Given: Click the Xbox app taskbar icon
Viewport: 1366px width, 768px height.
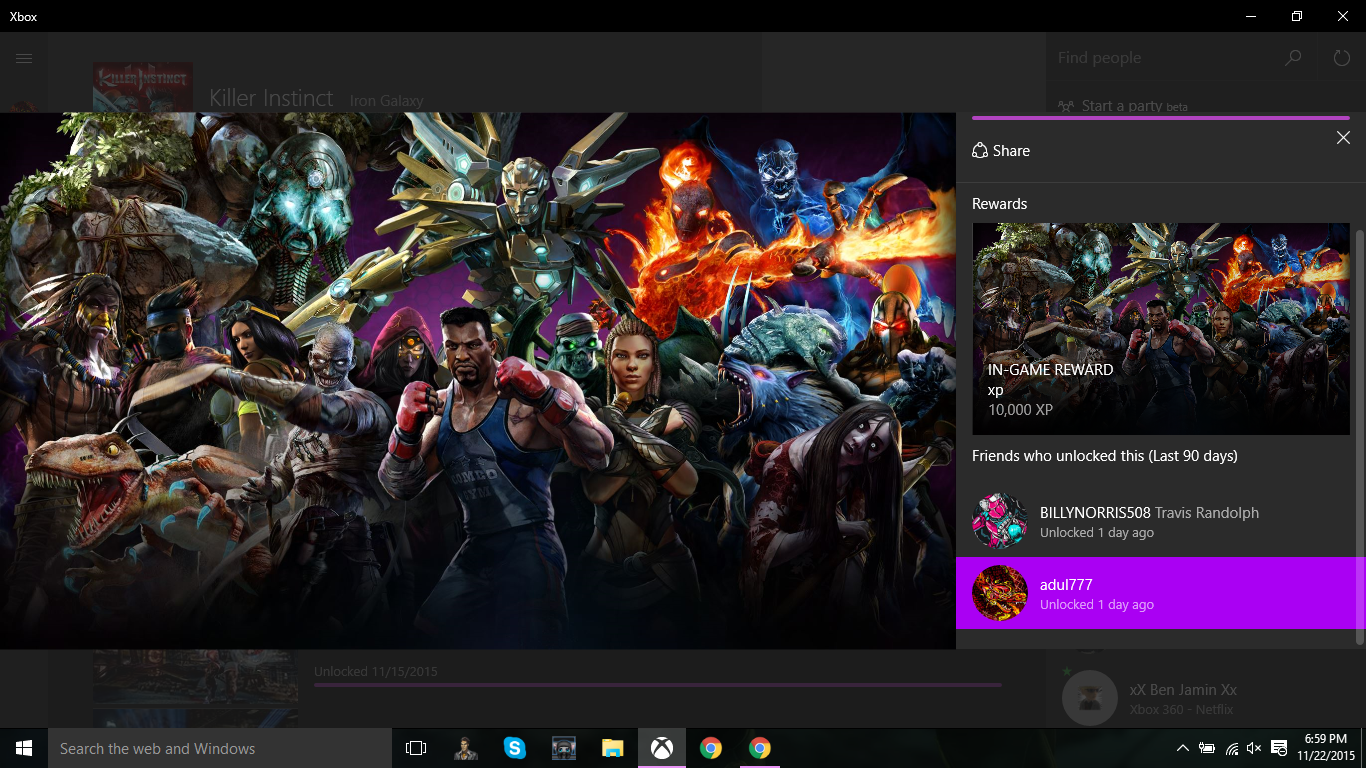Looking at the screenshot, I should pyautogui.click(x=662, y=748).
